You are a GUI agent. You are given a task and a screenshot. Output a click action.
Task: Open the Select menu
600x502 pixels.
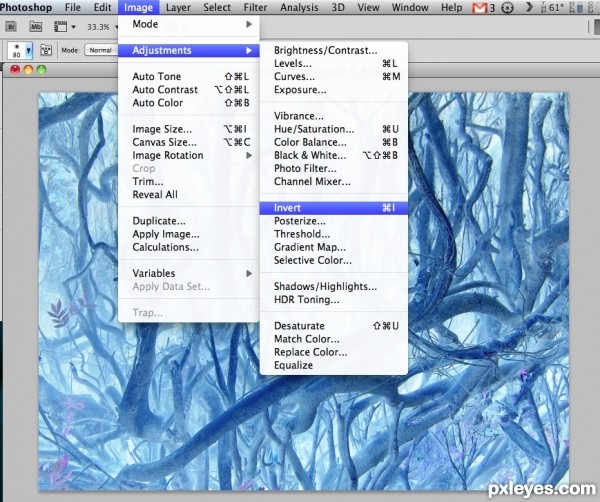(217, 7)
